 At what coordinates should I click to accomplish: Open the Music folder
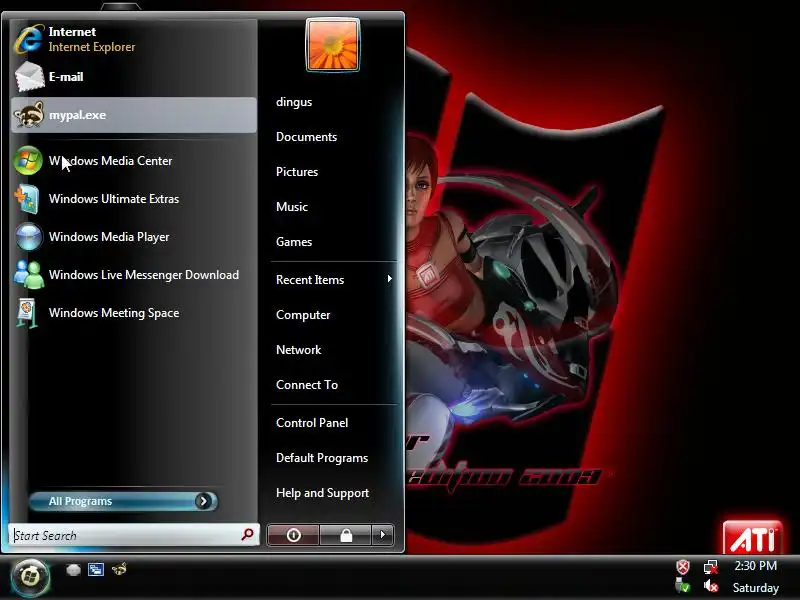(x=292, y=207)
